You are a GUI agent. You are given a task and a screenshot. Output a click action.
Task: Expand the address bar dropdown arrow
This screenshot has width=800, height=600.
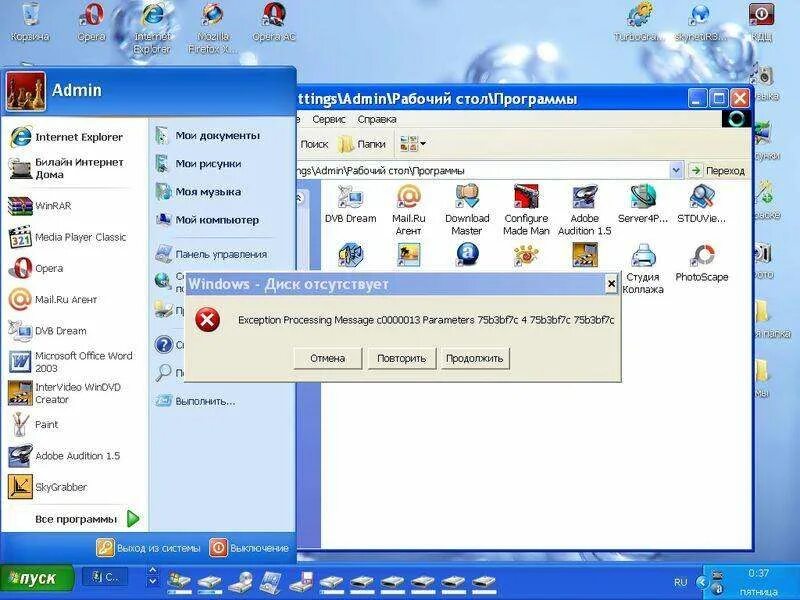[x=676, y=170]
